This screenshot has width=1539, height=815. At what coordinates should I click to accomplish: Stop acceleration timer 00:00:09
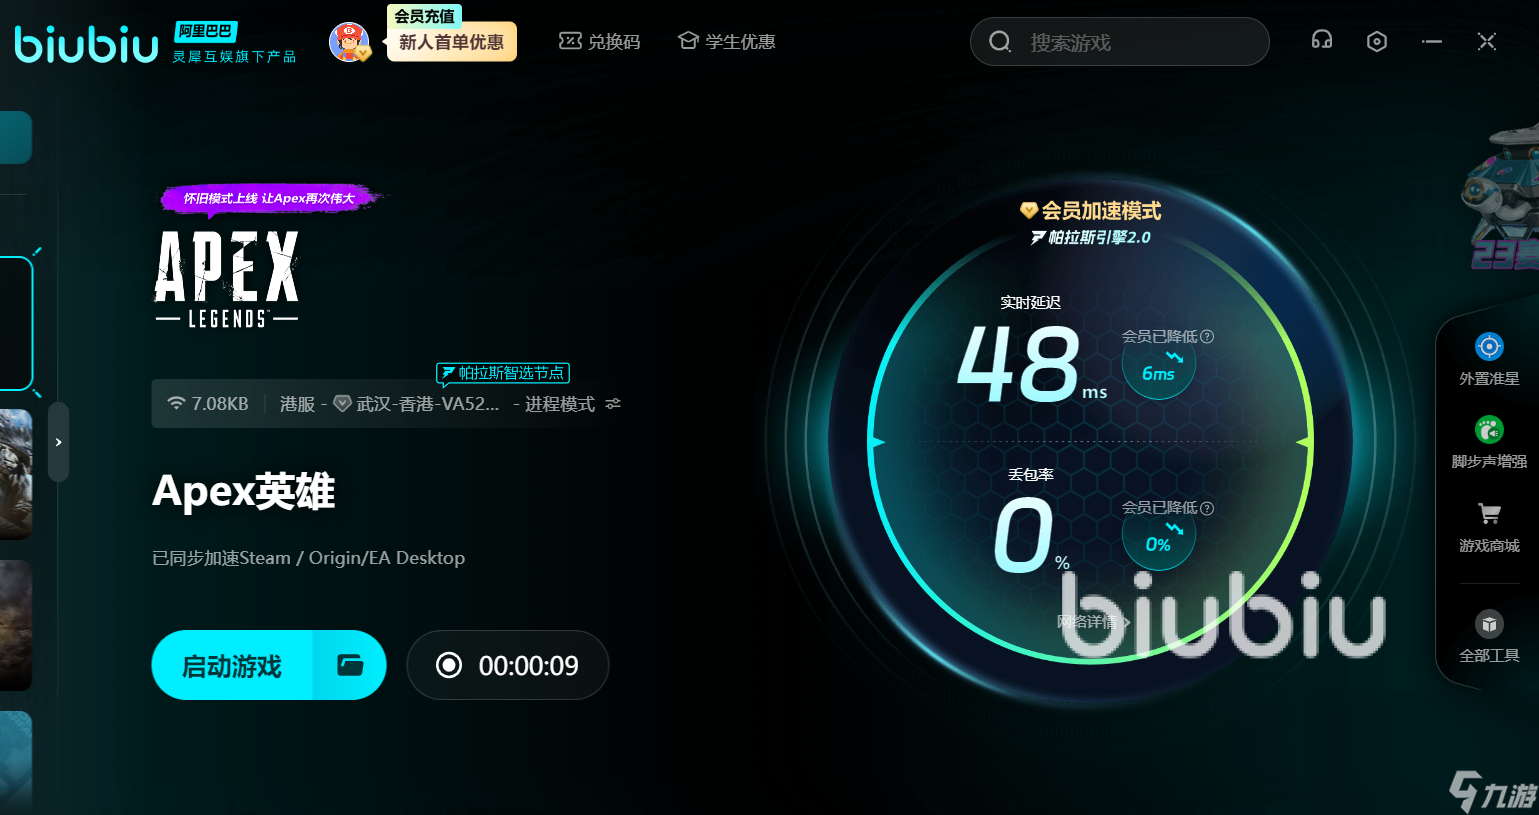pos(508,665)
